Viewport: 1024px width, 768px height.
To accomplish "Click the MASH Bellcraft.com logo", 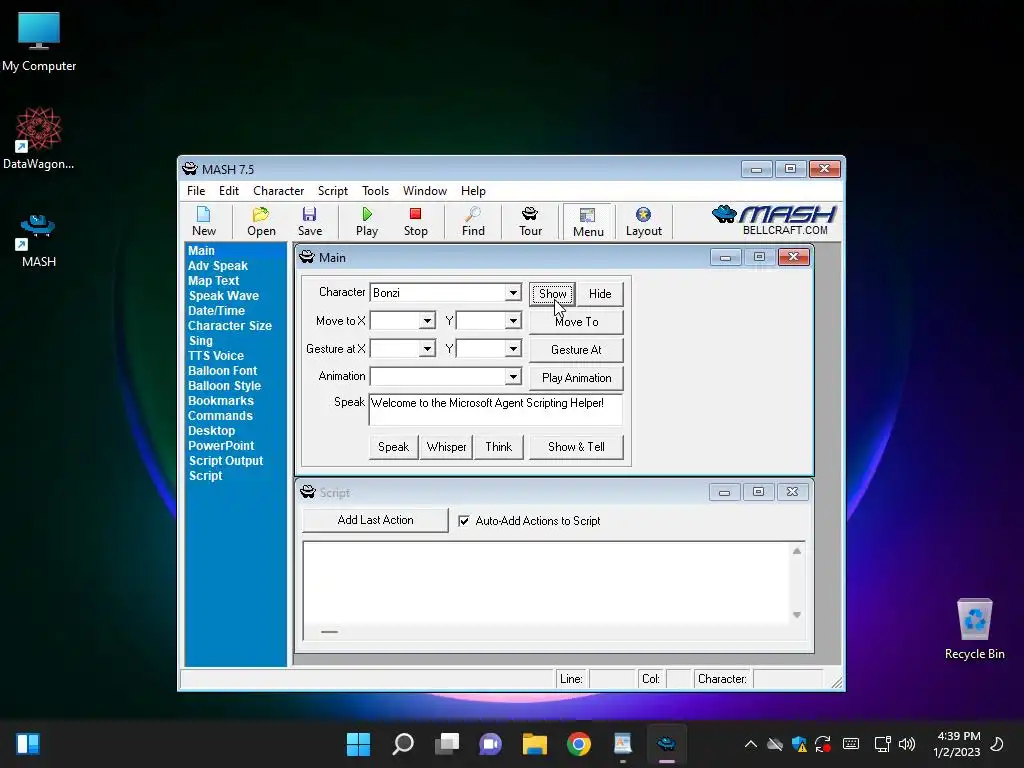I will (x=775, y=220).
